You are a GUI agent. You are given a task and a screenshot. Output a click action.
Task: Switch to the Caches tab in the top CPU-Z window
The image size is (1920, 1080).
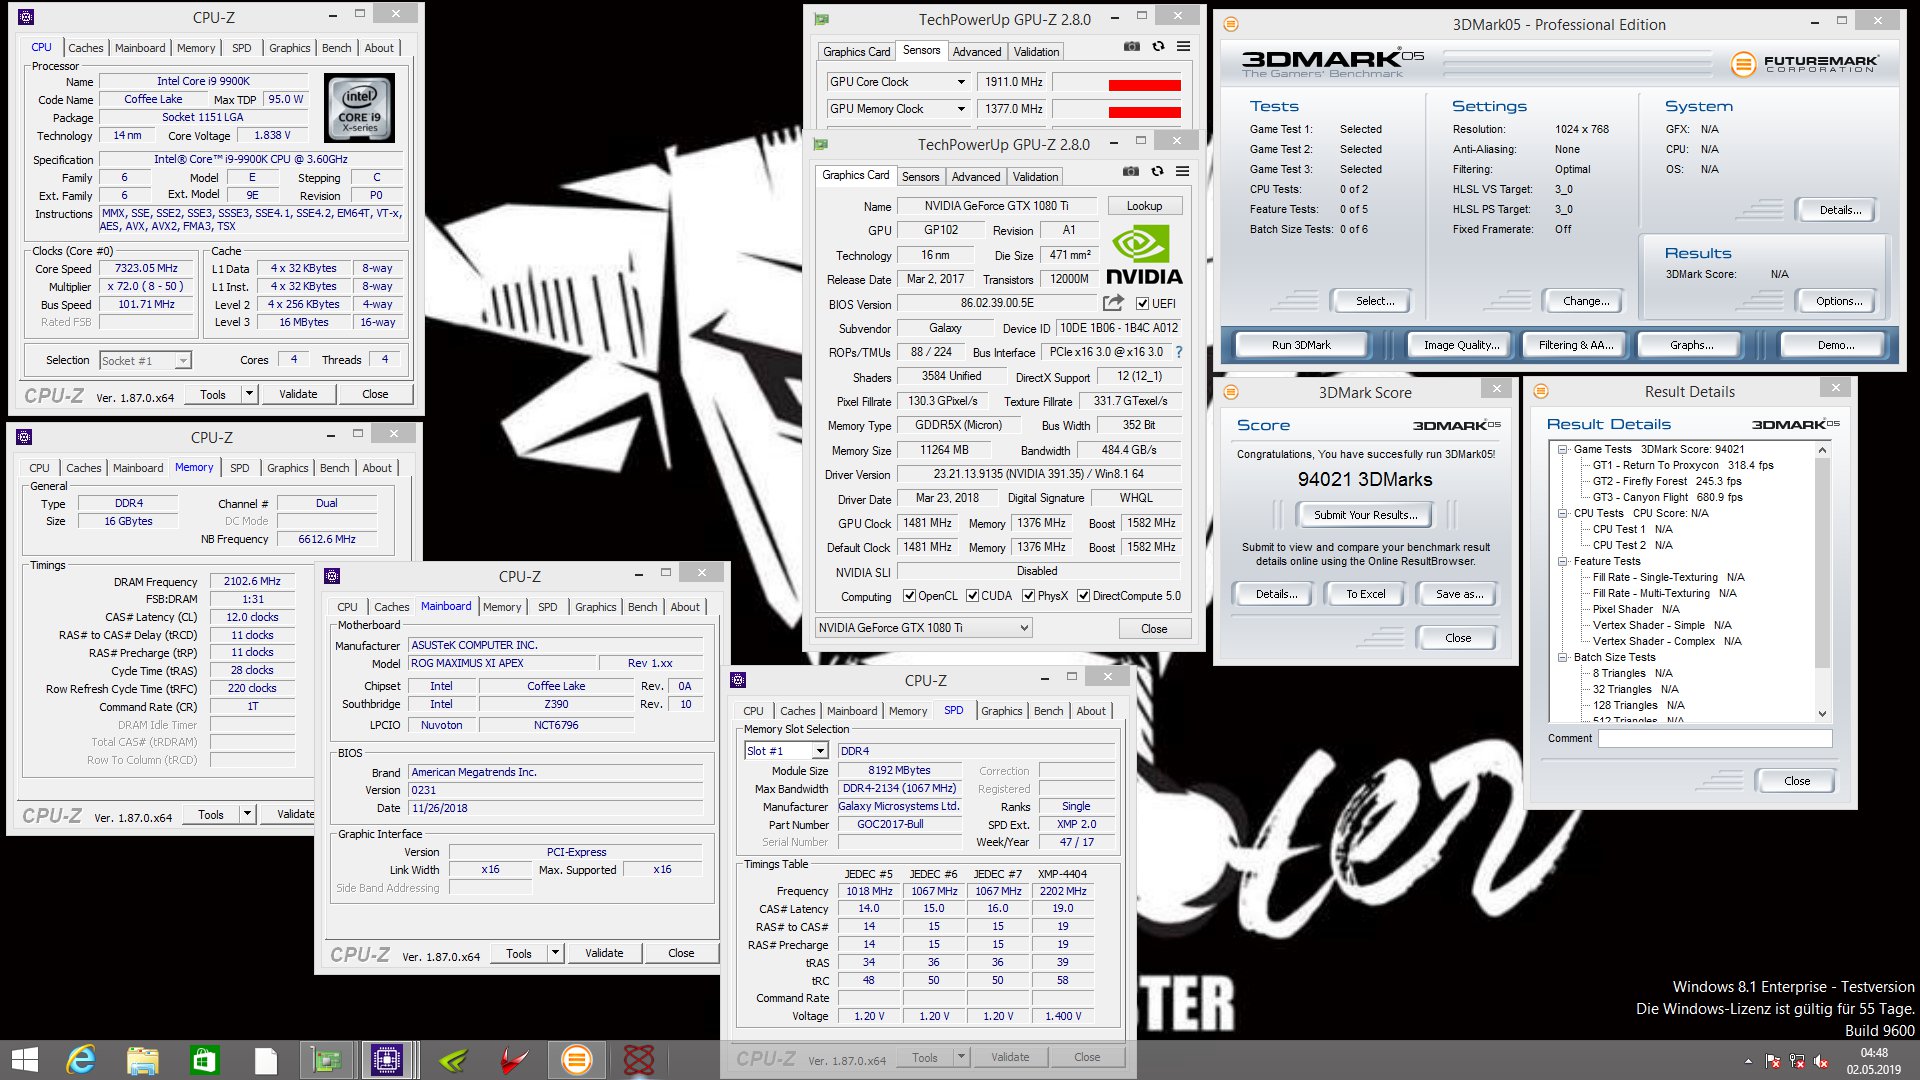click(x=85, y=48)
